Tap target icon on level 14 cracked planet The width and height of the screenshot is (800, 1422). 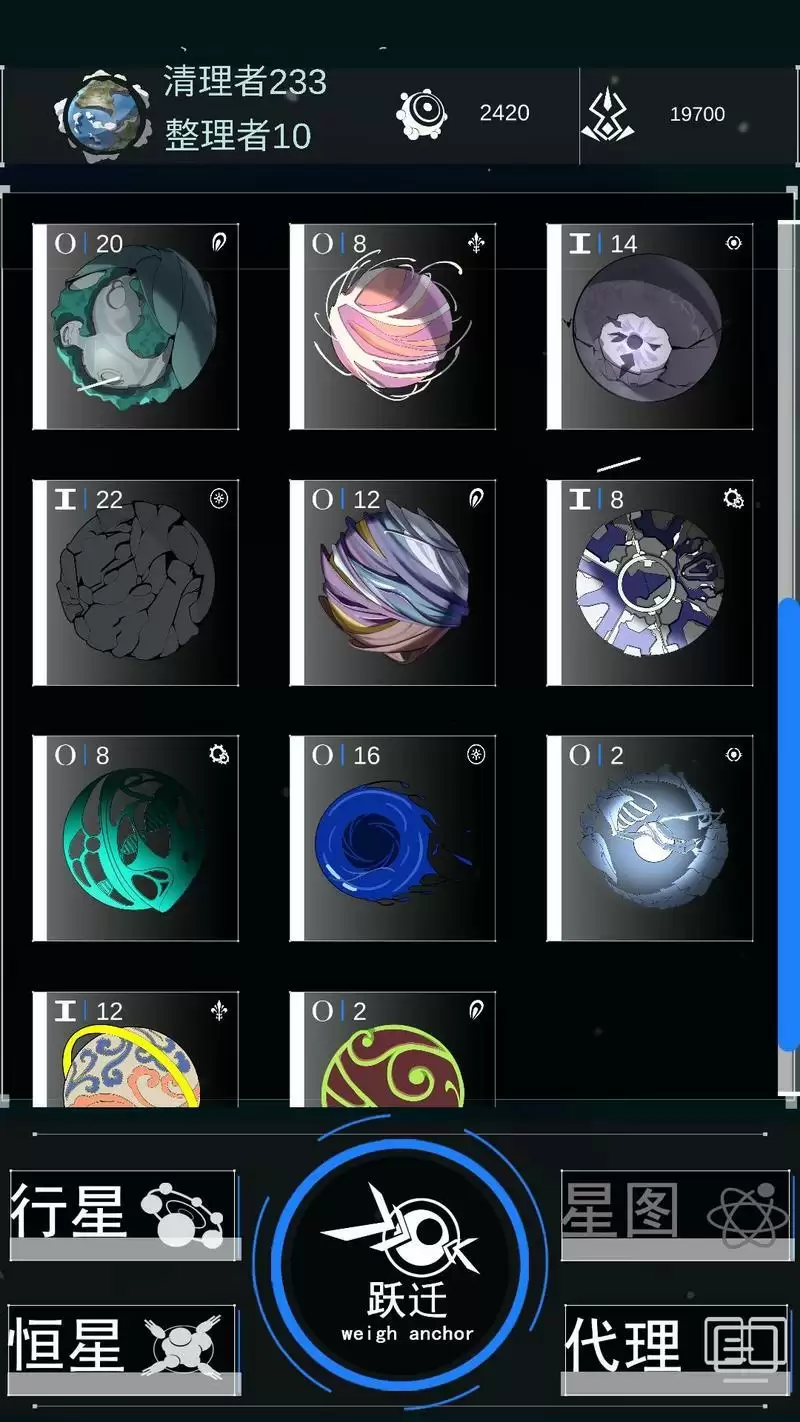pyautogui.click(x=733, y=243)
